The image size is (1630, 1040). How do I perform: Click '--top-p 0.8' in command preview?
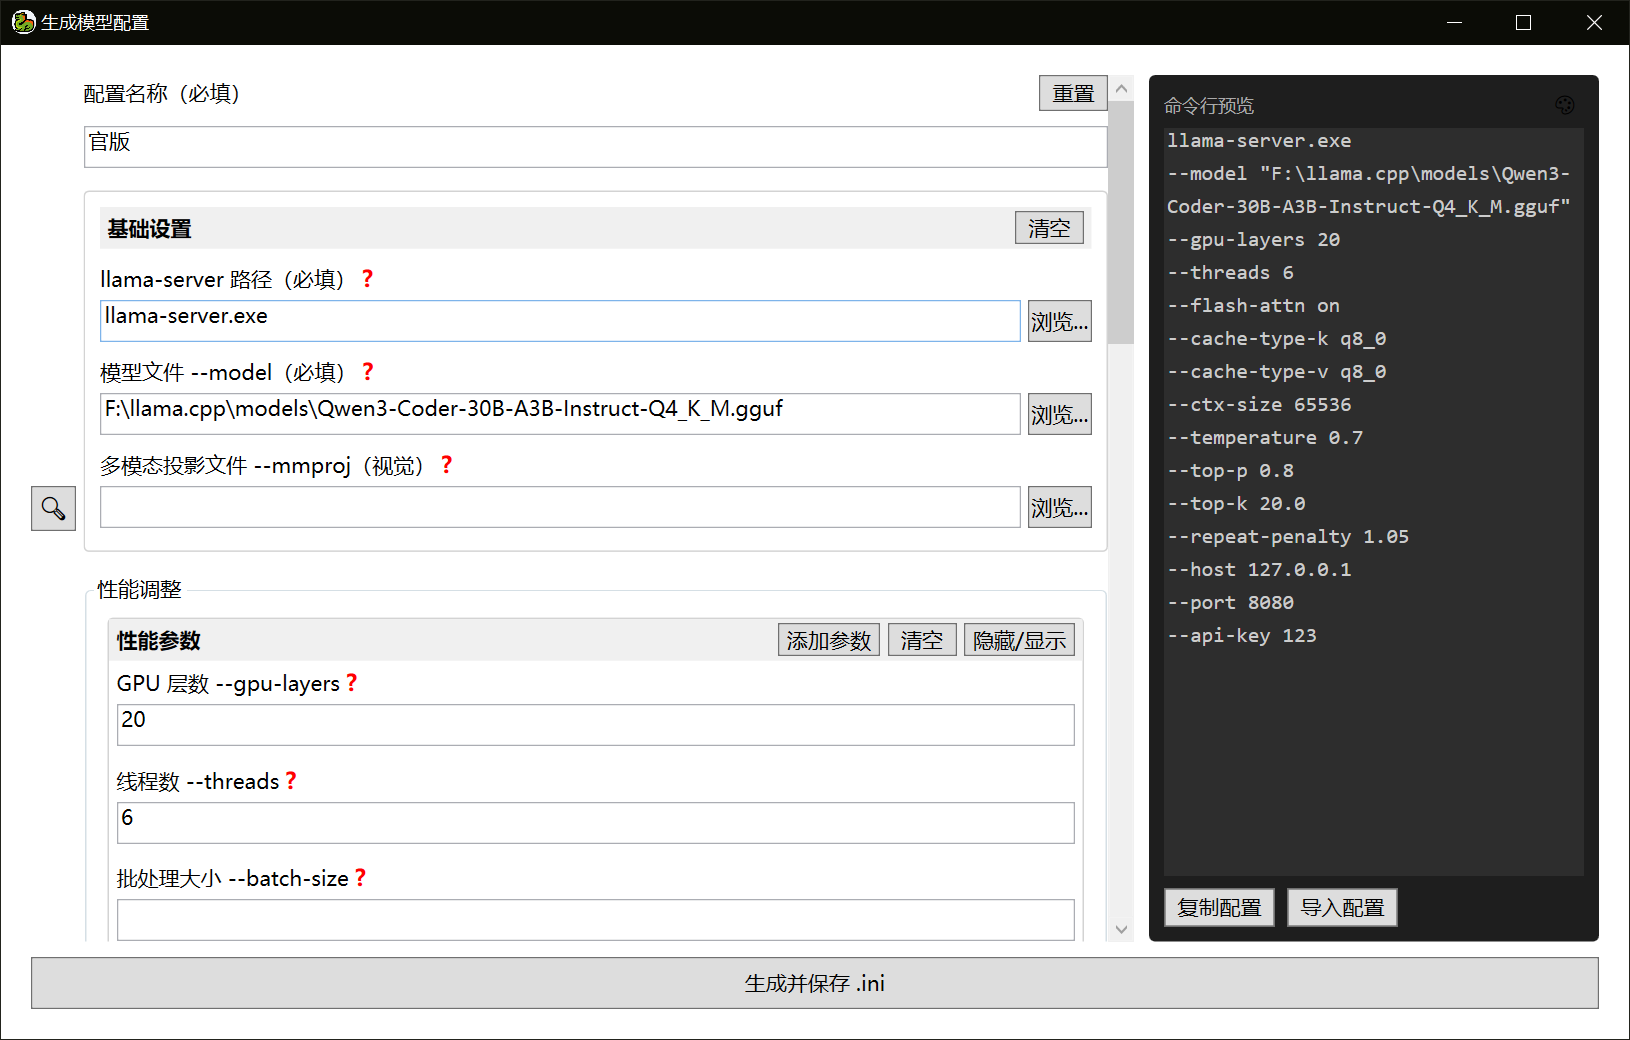click(x=1230, y=471)
